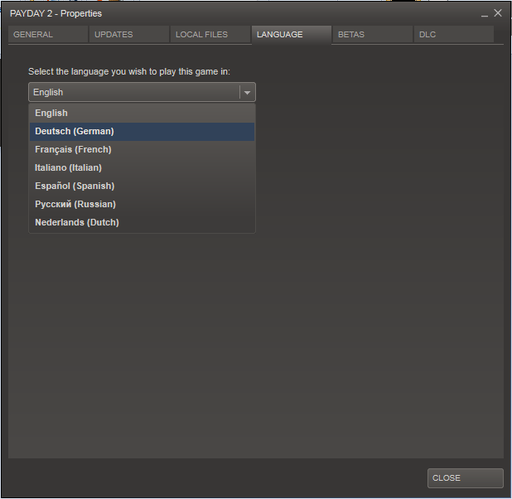
Task: Switch to the DLC tab
Action: point(454,34)
